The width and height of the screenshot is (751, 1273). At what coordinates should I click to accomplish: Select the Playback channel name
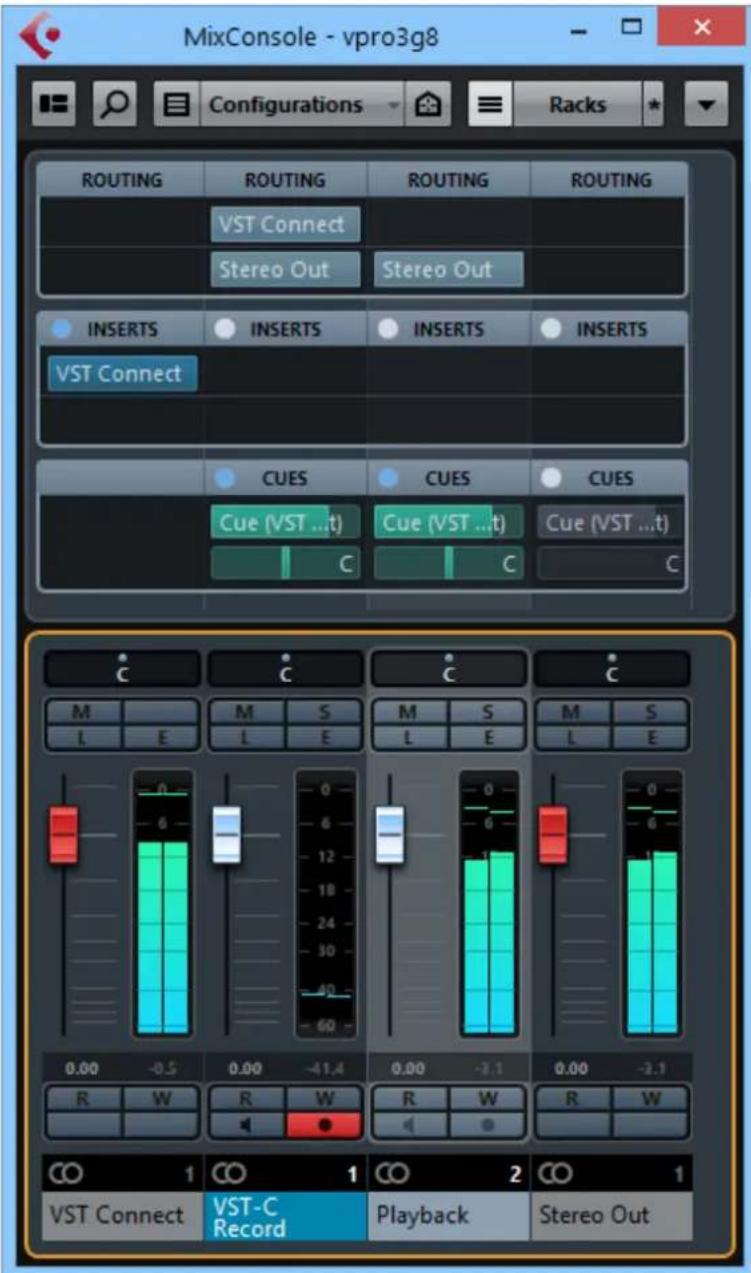[448, 1216]
